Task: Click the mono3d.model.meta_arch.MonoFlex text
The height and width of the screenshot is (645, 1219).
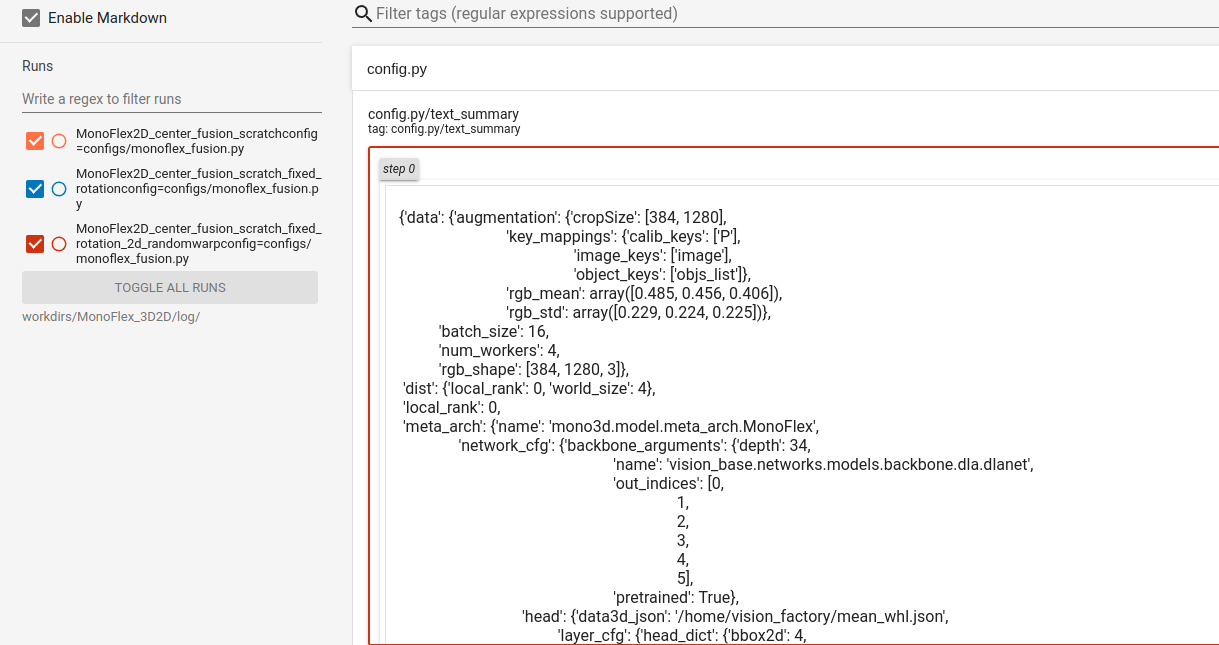Action: pyautogui.click(x=685, y=426)
